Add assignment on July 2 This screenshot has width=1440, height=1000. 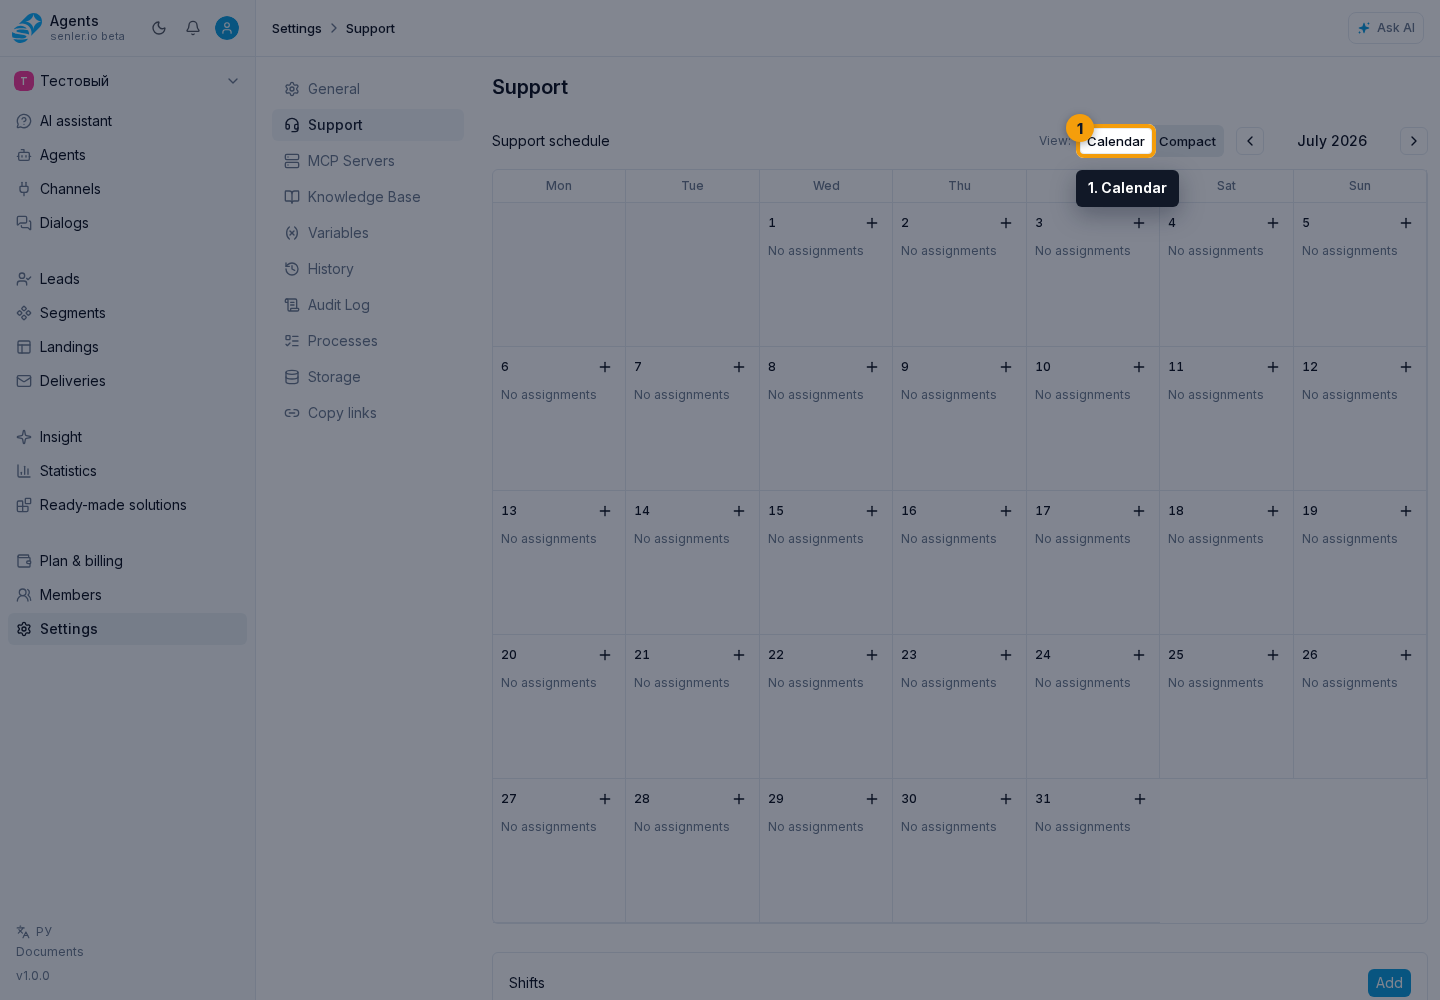click(1006, 223)
